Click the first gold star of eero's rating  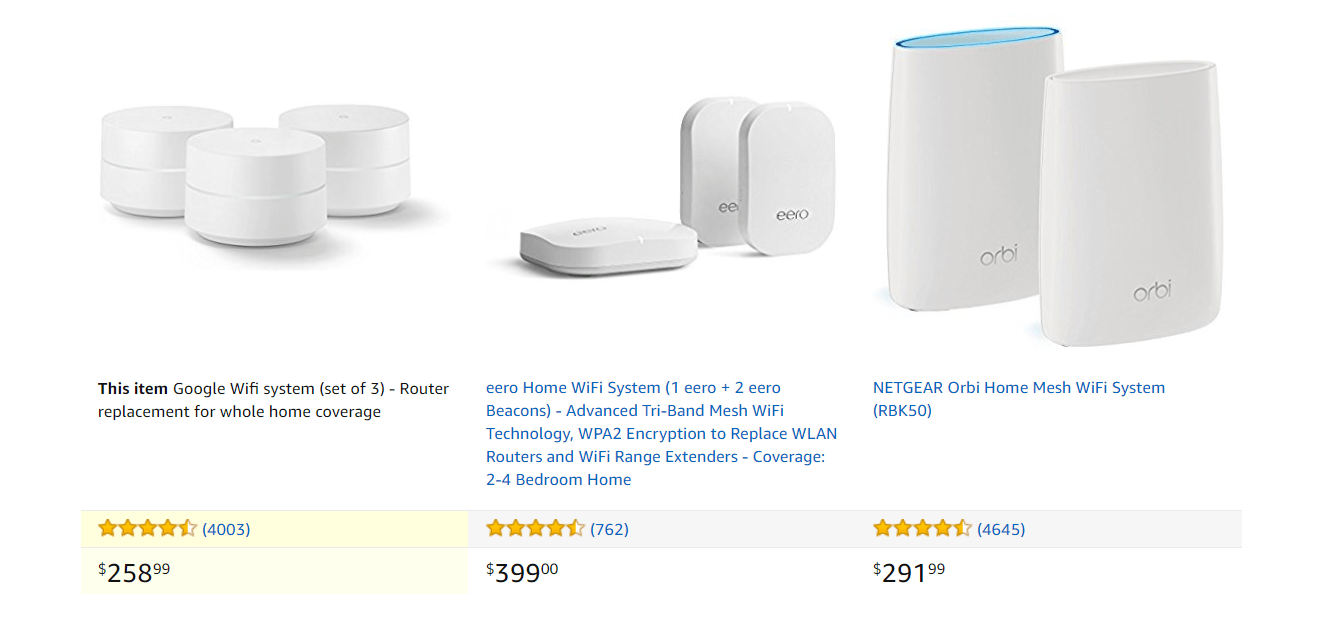pos(496,529)
